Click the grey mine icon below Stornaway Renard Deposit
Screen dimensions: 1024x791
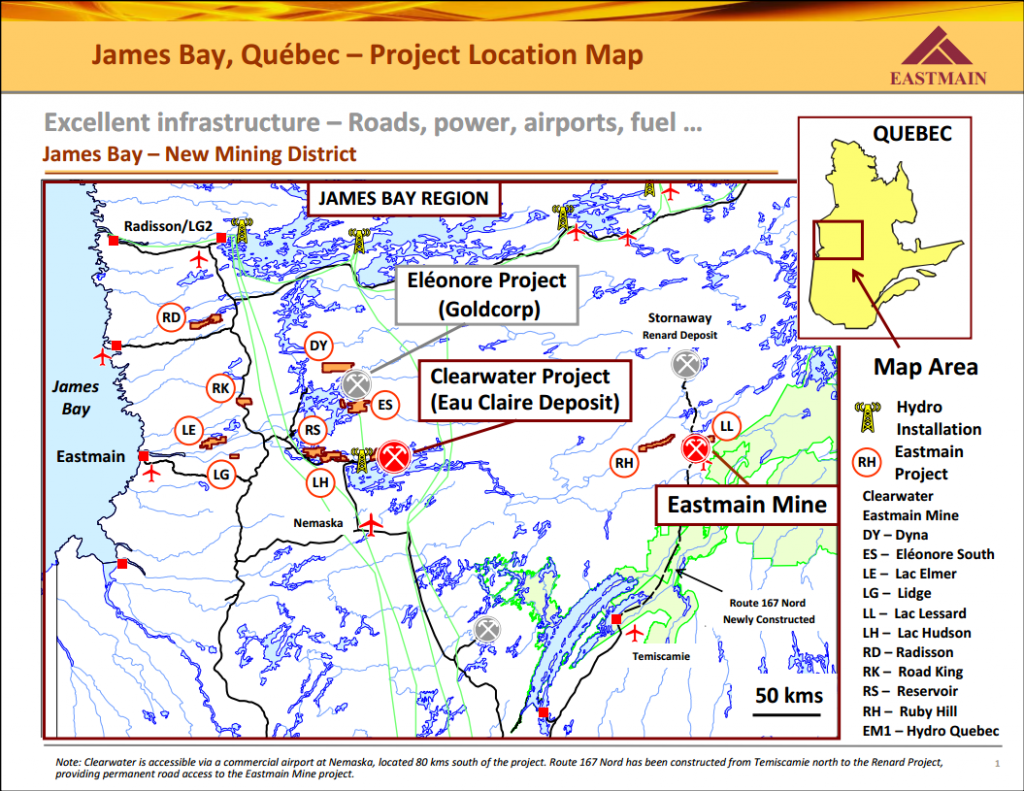pos(687,364)
